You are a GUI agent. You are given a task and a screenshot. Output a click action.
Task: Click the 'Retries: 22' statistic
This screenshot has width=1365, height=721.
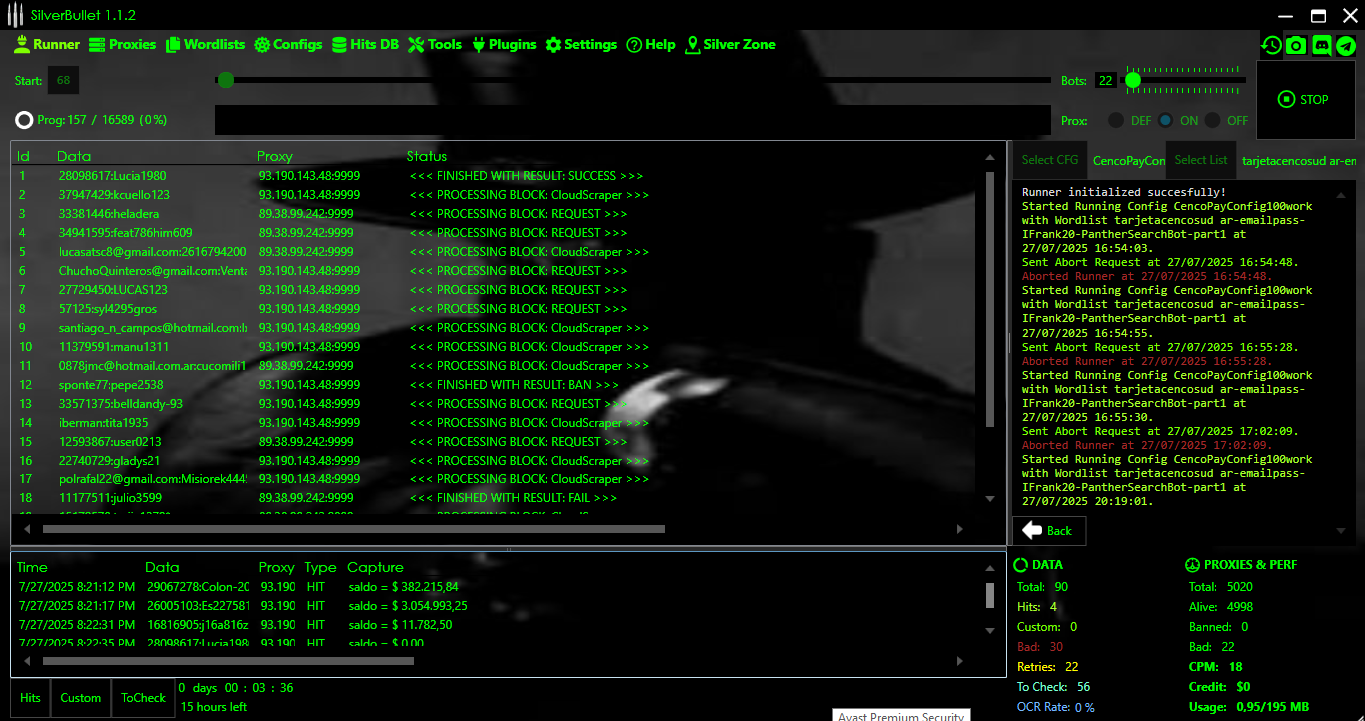[1047, 667]
